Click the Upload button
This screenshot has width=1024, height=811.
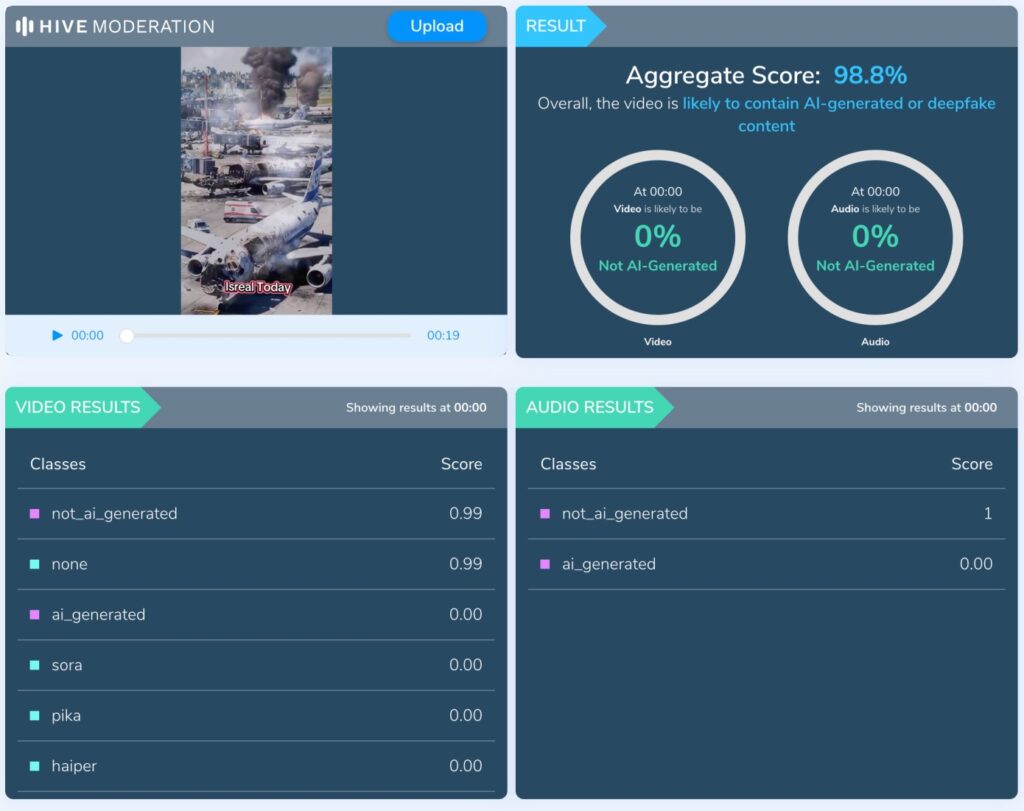tap(437, 26)
